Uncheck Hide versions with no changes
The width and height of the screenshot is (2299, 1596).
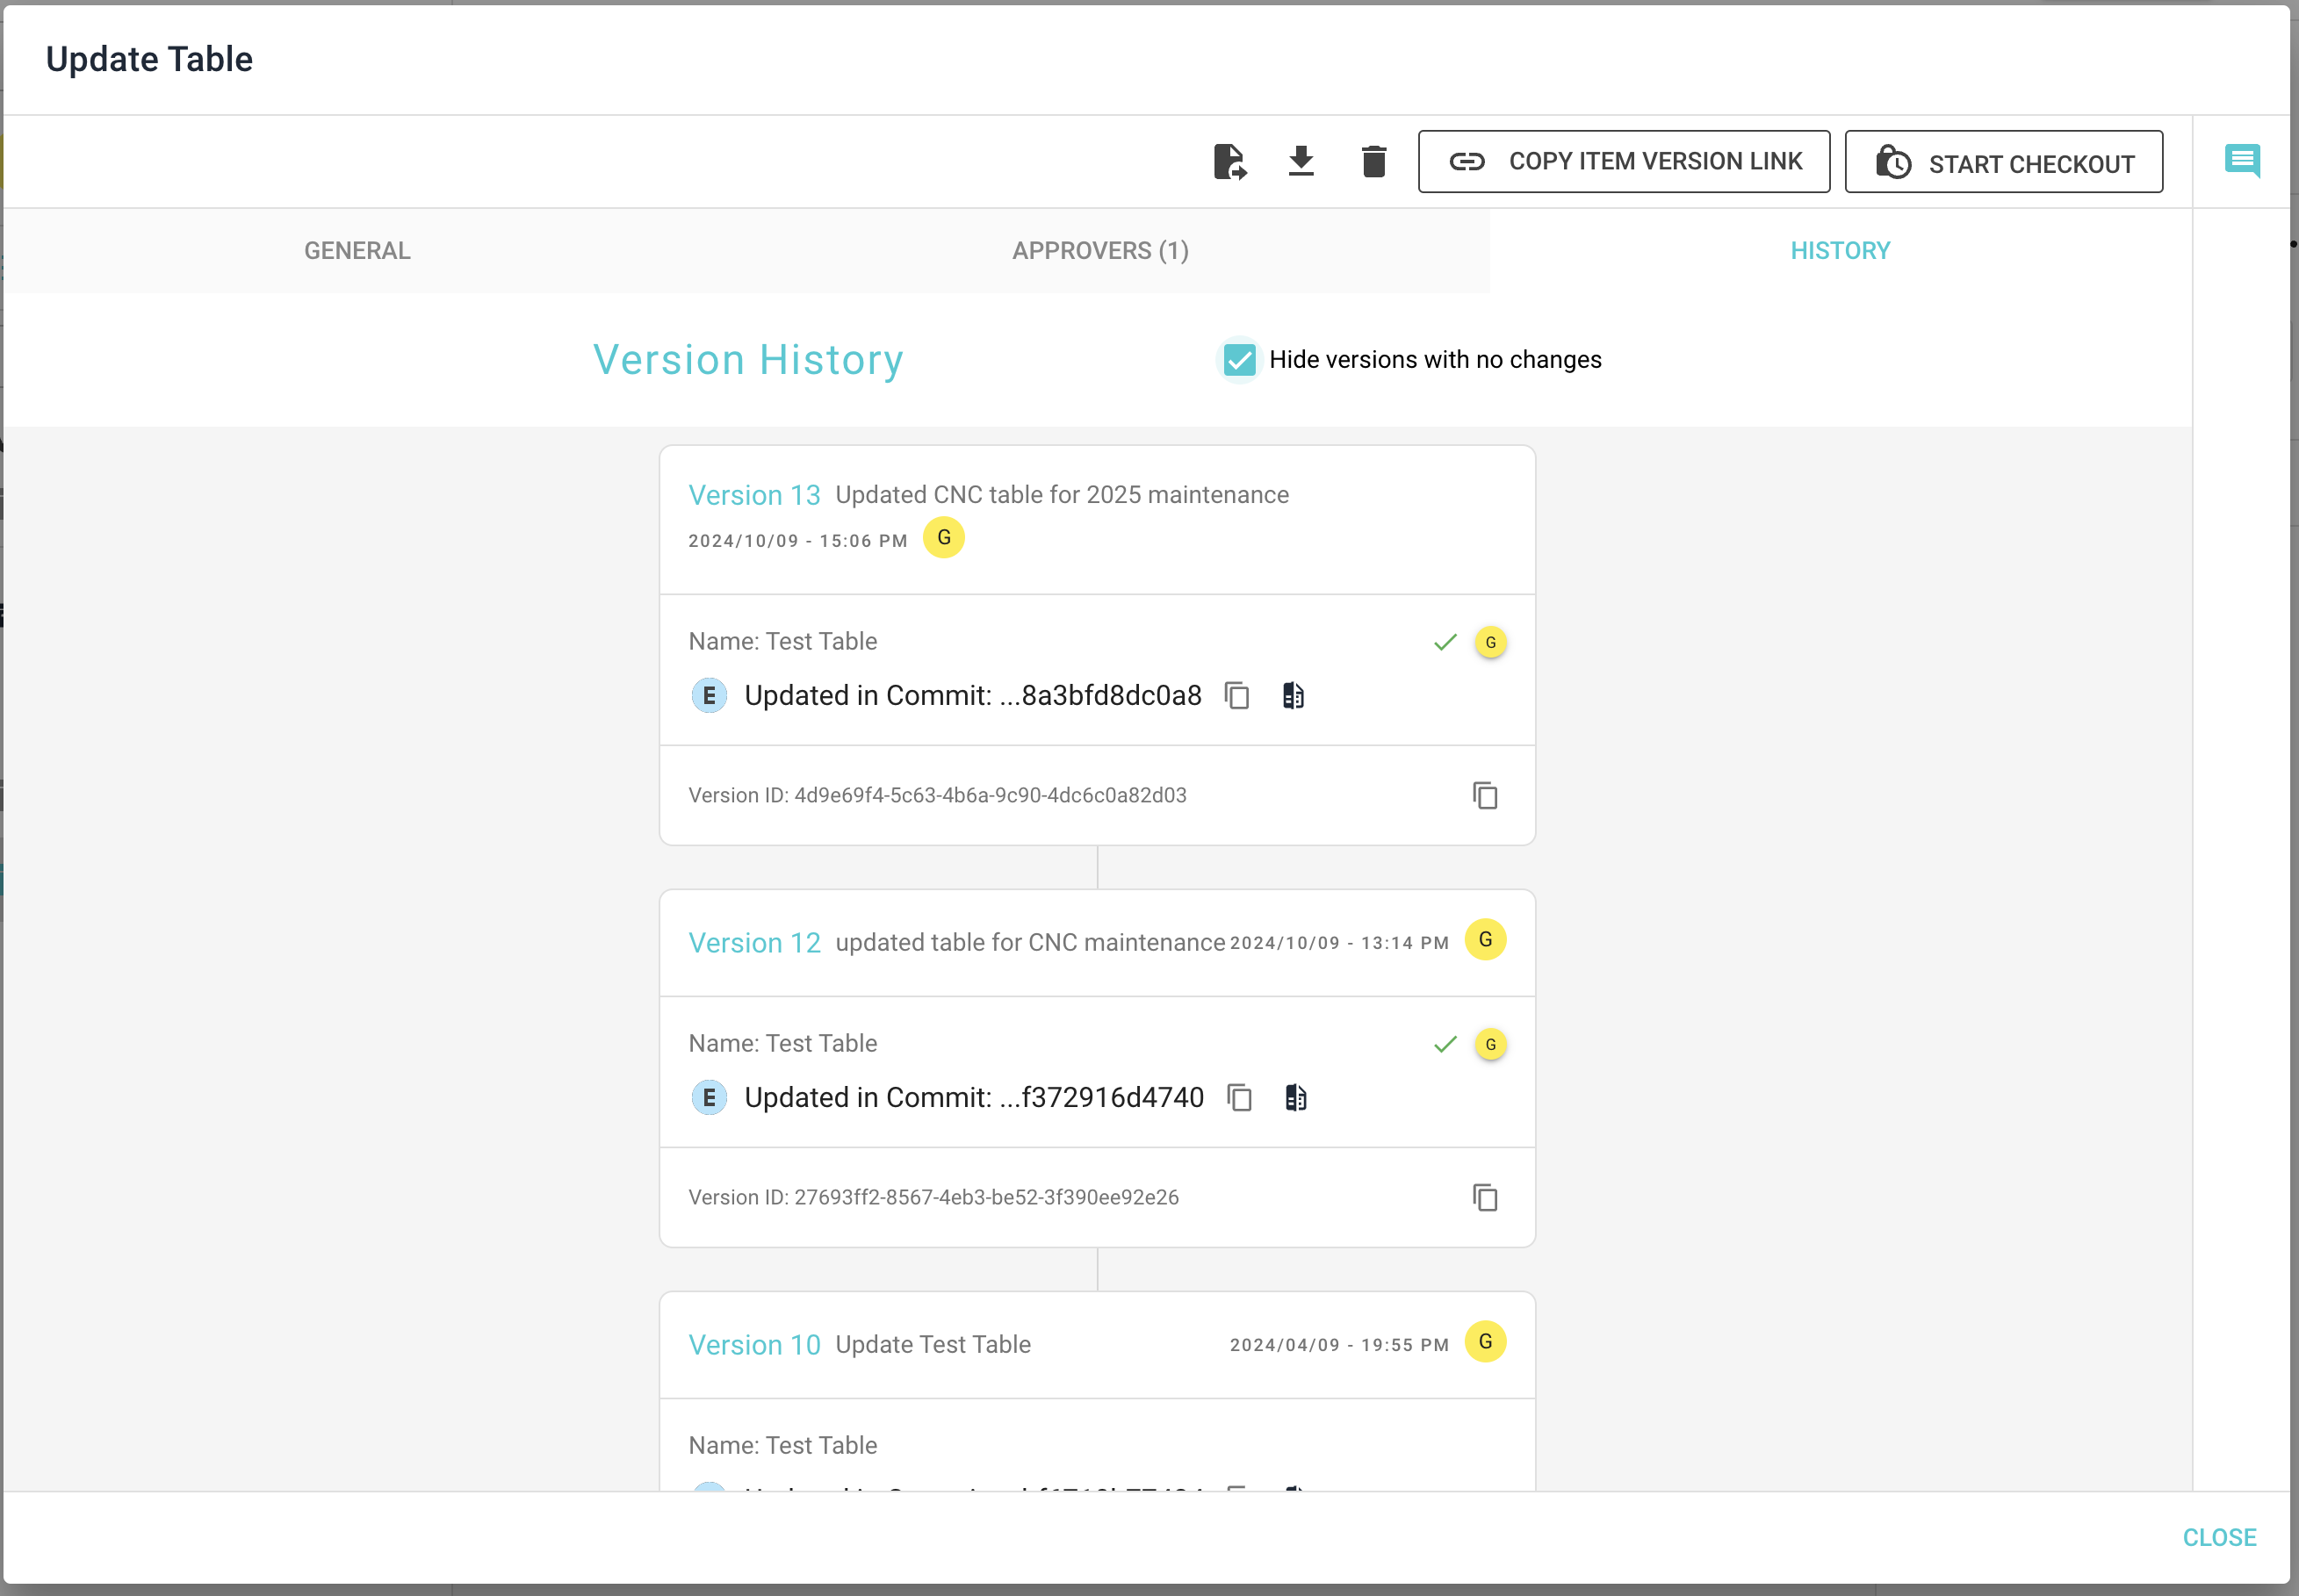1240,360
